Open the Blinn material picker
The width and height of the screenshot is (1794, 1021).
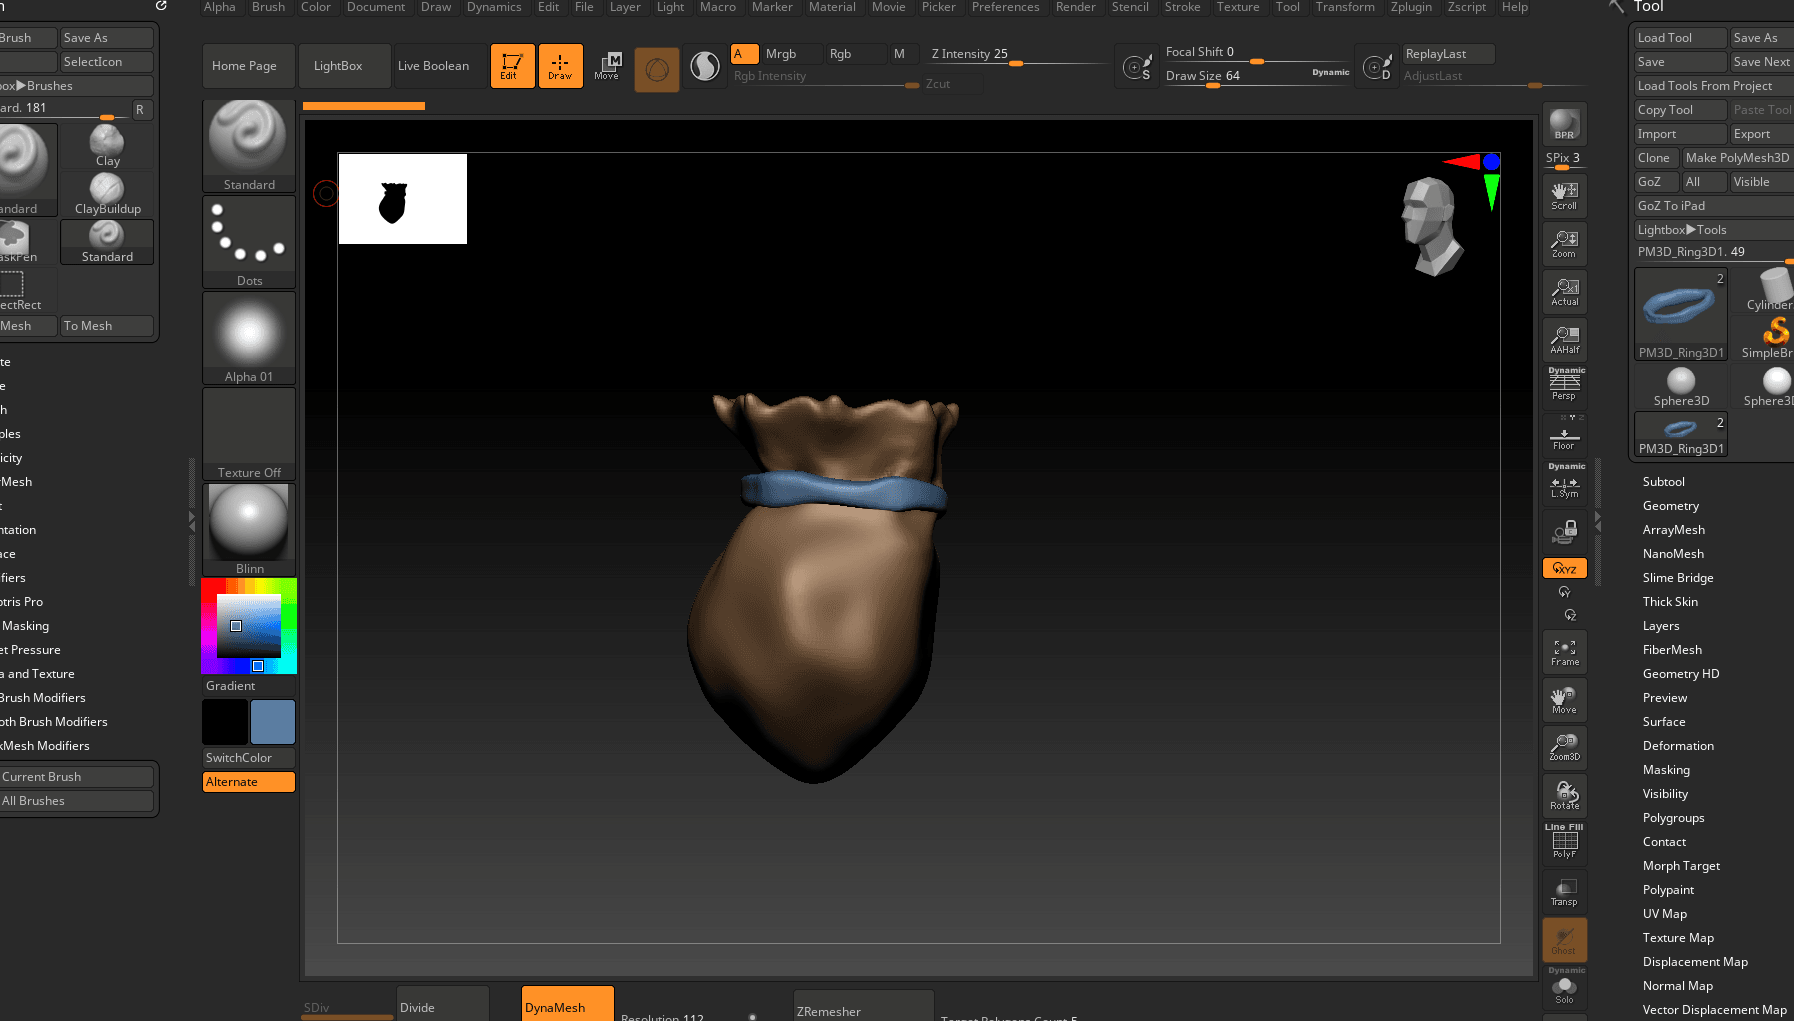[249, 530]
